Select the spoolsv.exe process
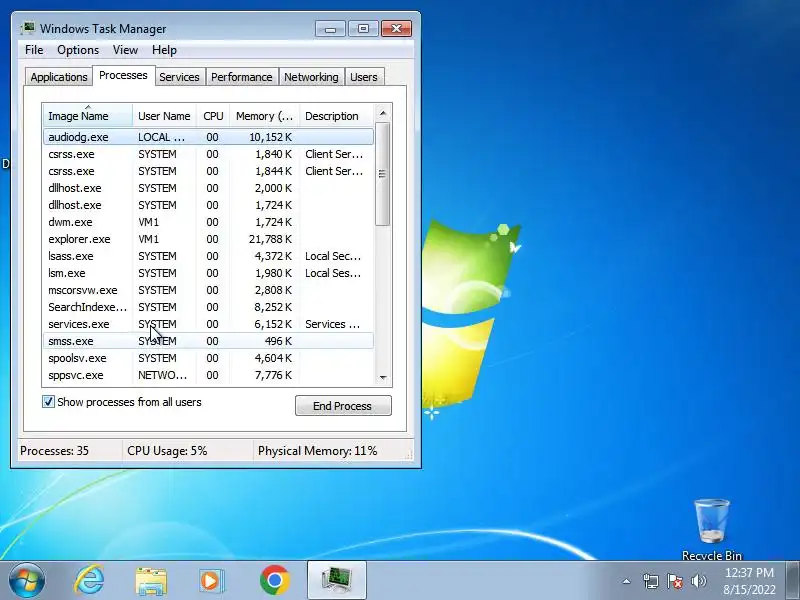 point(208,358)
